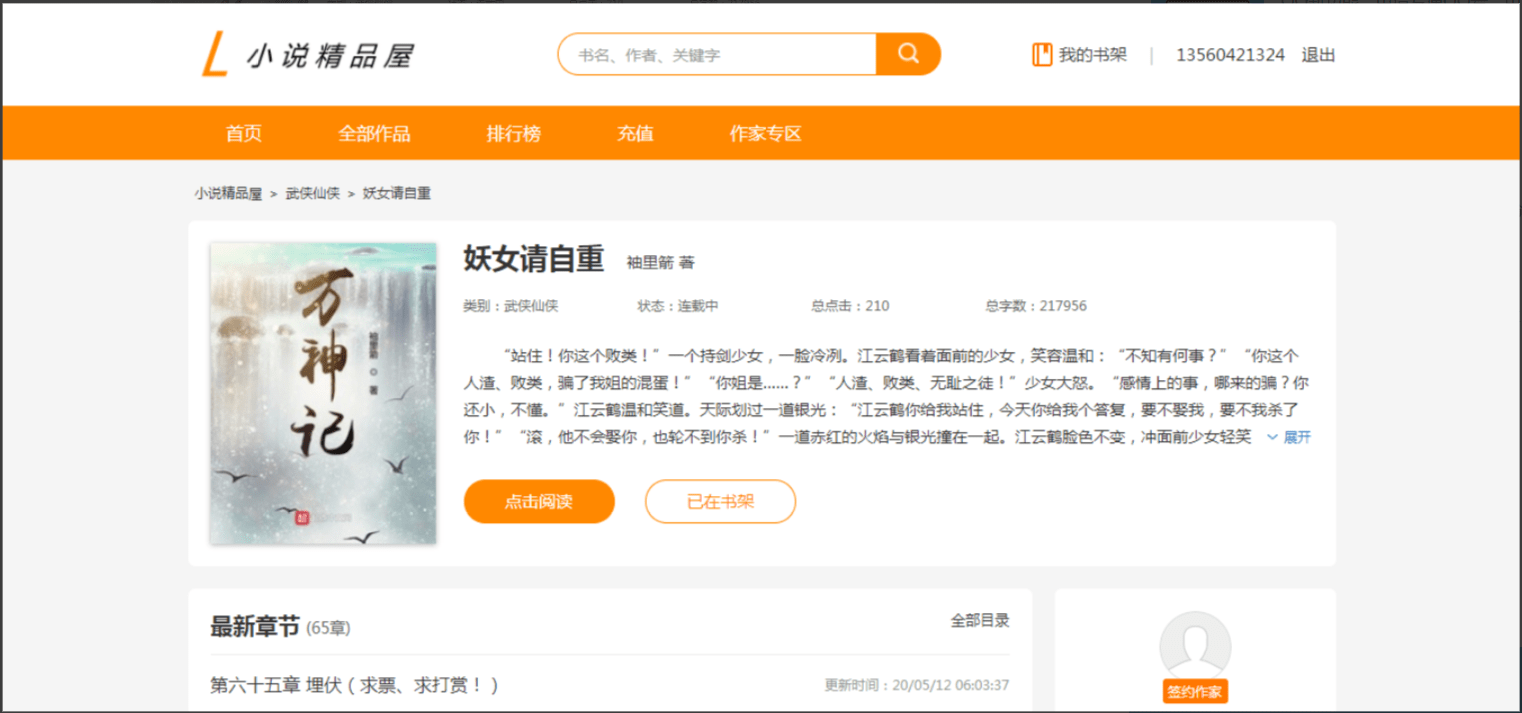Image resolution: width=1522 pixels, height=713 pixels.
Task: Click the 小说精品屋 logo
Action: [307, 55]
